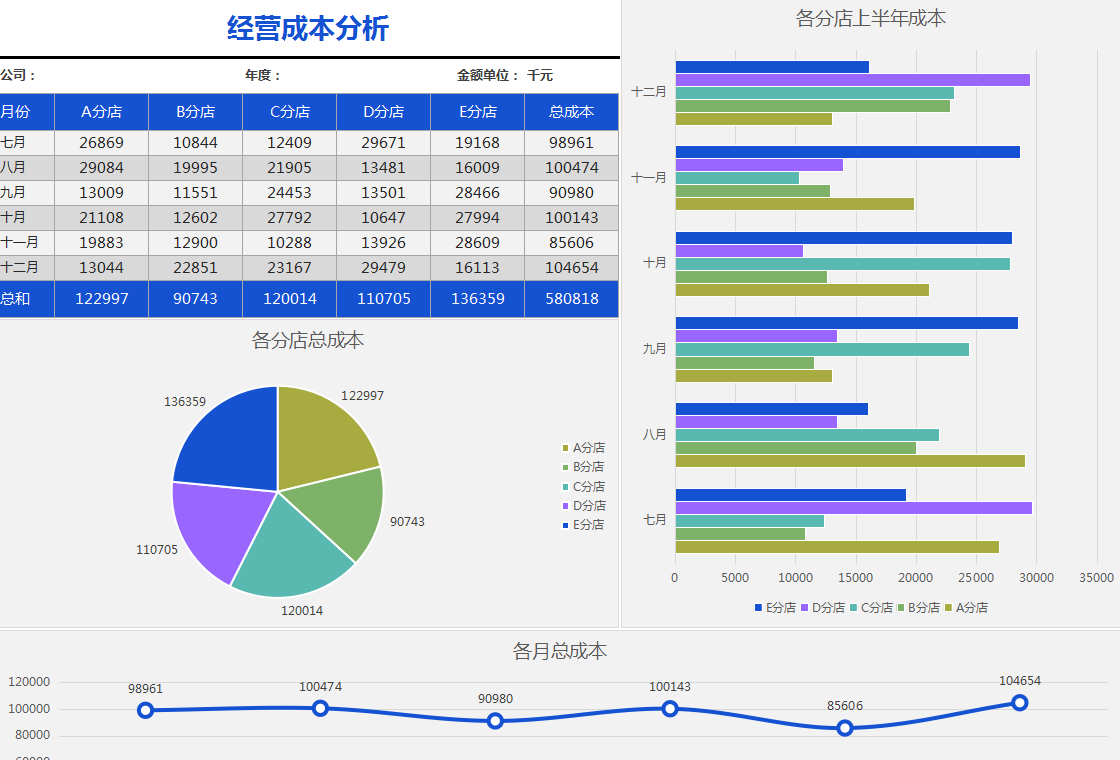The height and width of the screenshot is (760, 1120).
Task: Select the 各分店上半年成本 bar chart title
Action: (871, 19)
